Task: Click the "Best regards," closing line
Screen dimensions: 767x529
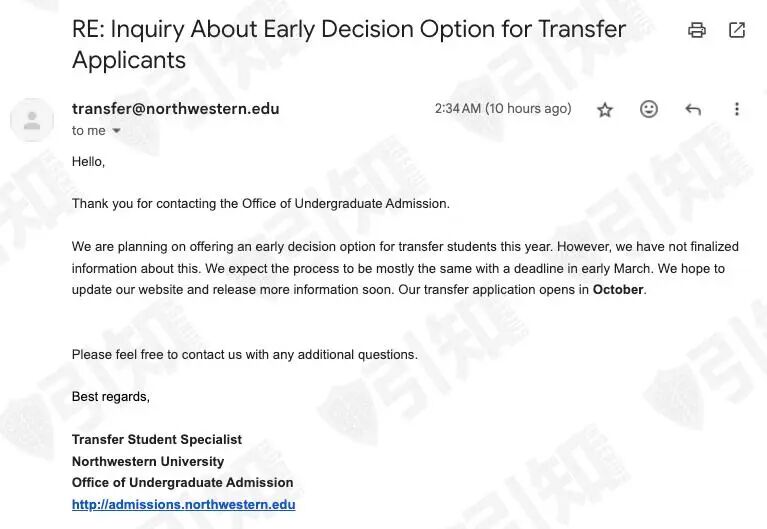Action: pos(111,396)
